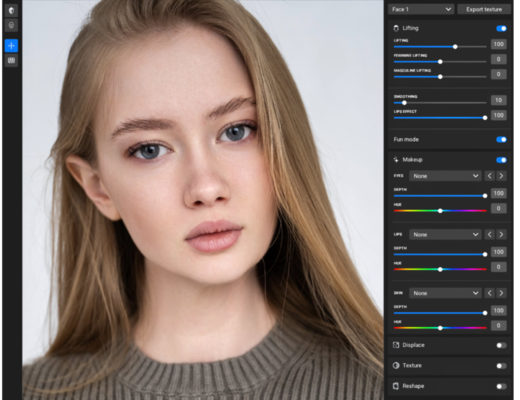Viewport: 520px width, 400px height.
Task: Click the Makeup section title text
Action: coord(412,160)
